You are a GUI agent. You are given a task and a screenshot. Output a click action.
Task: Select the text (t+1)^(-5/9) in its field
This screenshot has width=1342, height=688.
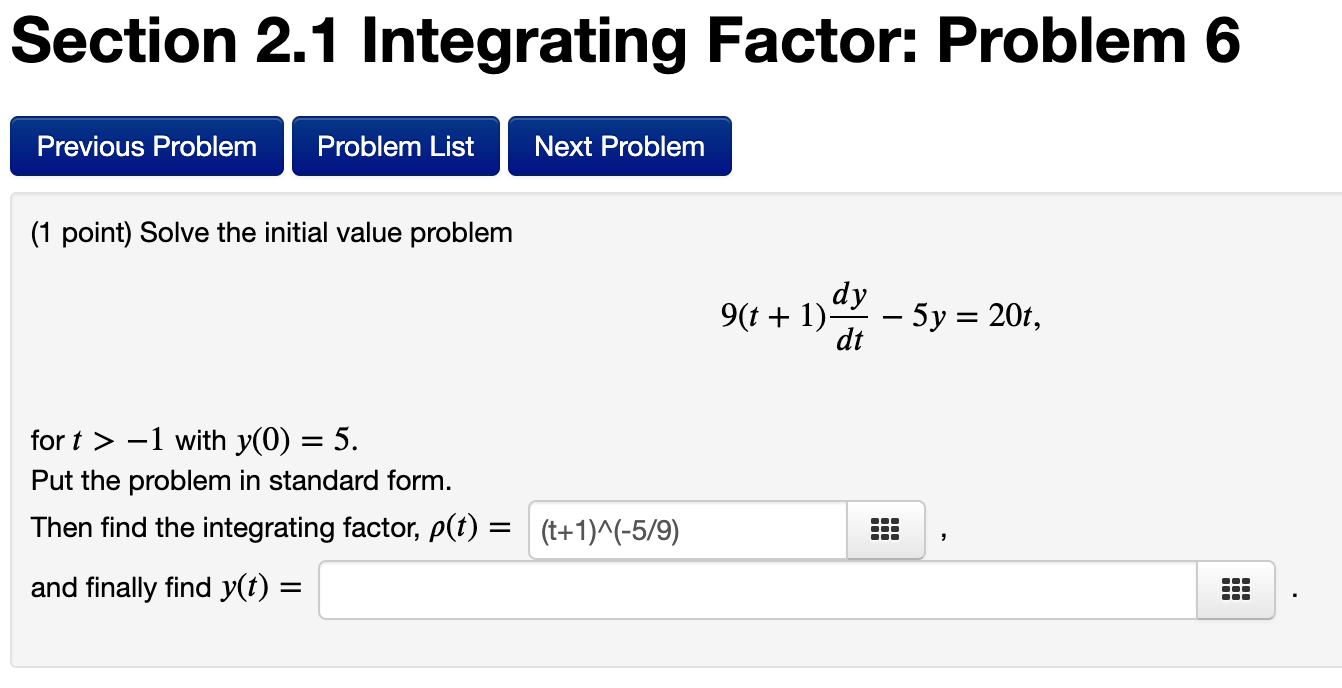tap(608, 531)
